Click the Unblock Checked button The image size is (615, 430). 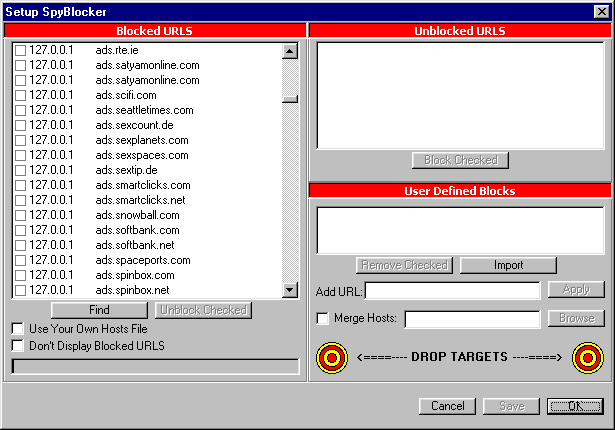click(204, 310)
